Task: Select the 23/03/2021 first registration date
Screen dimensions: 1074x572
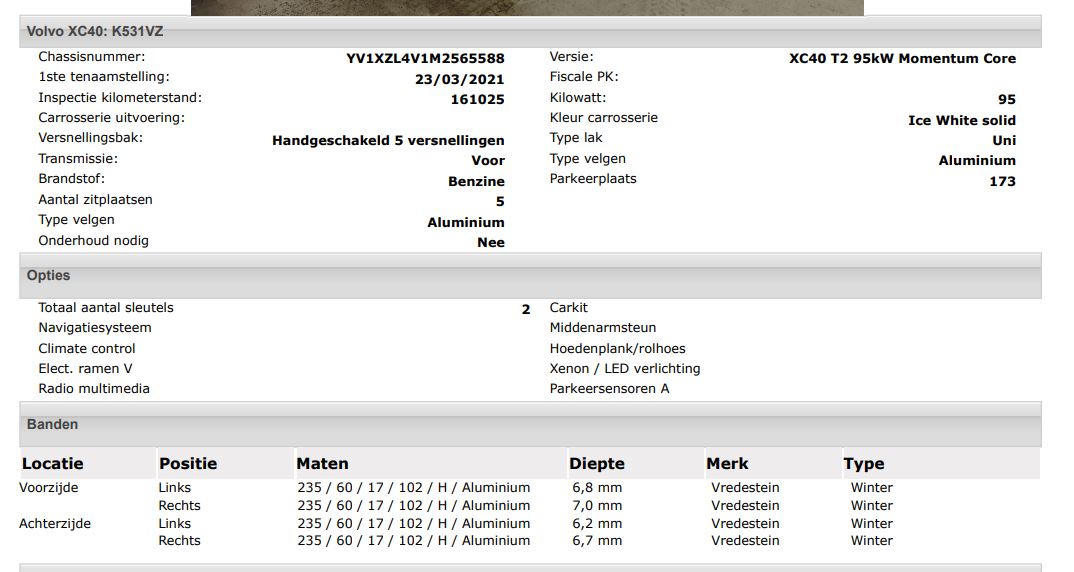Action: (x=459, y=79)
